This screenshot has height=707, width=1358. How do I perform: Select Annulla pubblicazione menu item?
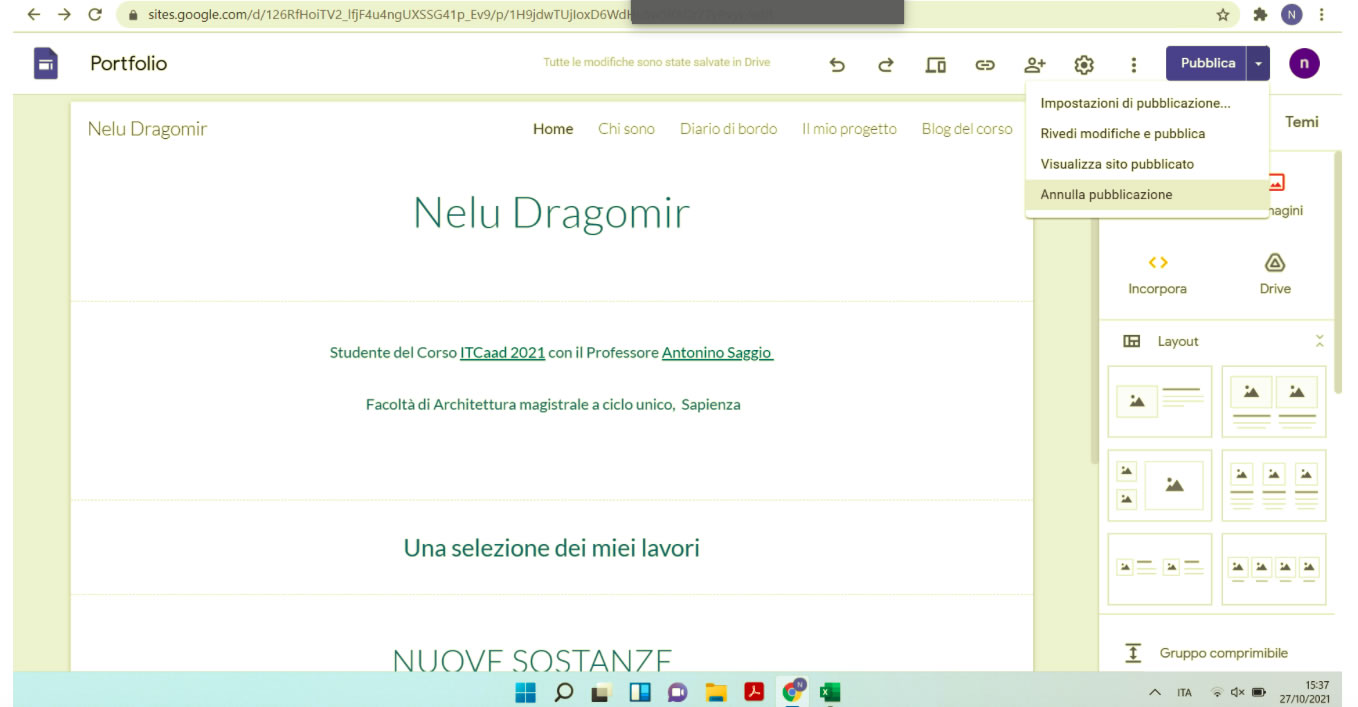(x=1106, y=195)
